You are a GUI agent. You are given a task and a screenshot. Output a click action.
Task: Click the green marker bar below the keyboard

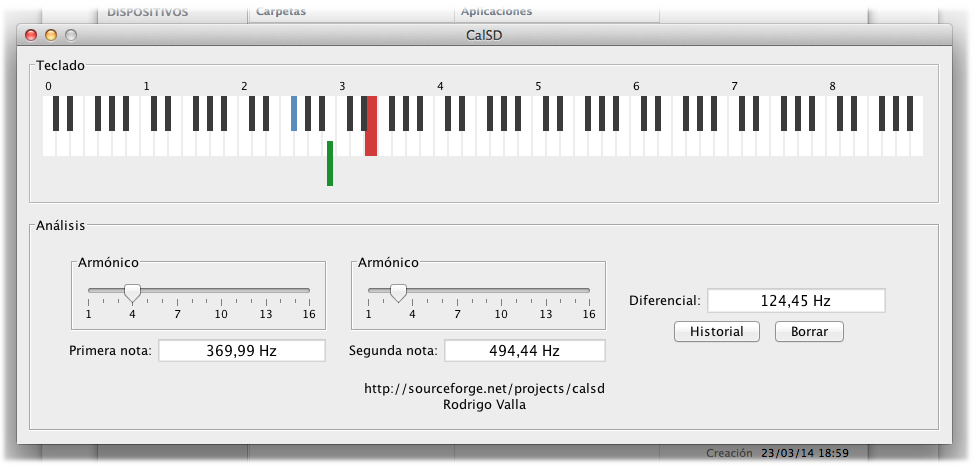330,163
